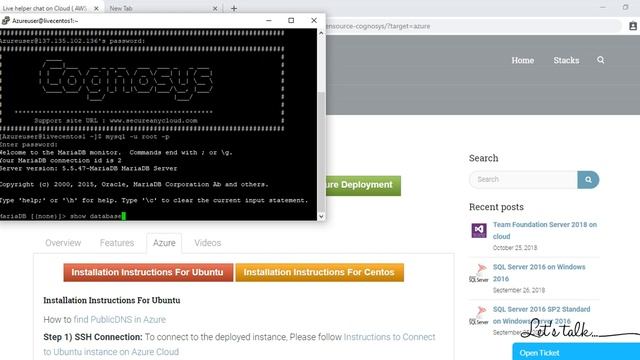The height and width of the screenshot is (360, 640).
Task: Minimize the browser window
Action: click(603, 7)
